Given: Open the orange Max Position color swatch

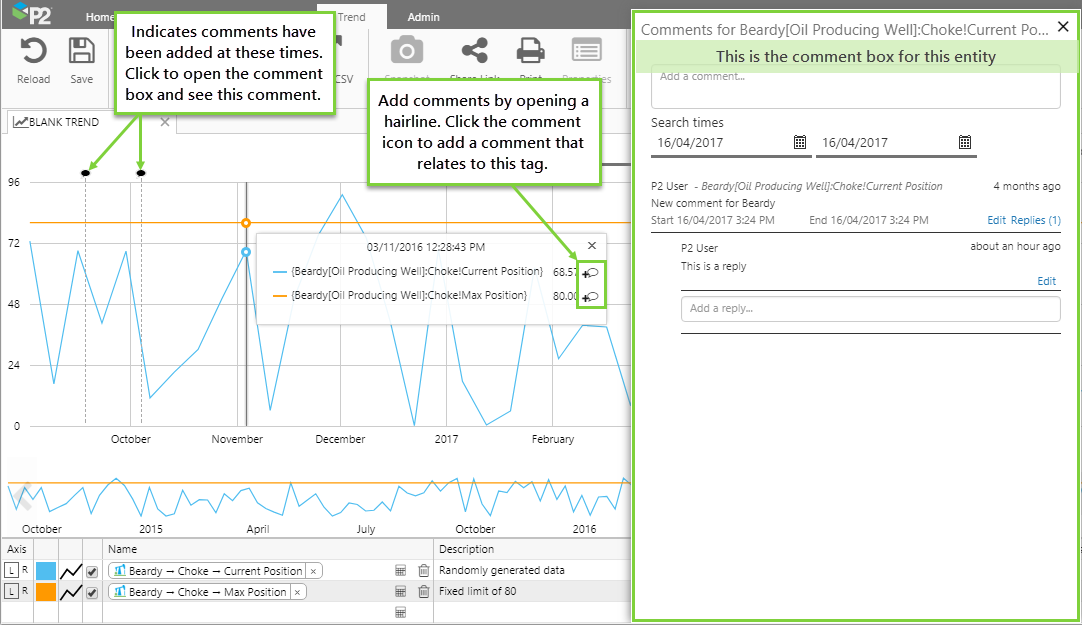Looking at the screenshot, I should click(x=46, y=592).
